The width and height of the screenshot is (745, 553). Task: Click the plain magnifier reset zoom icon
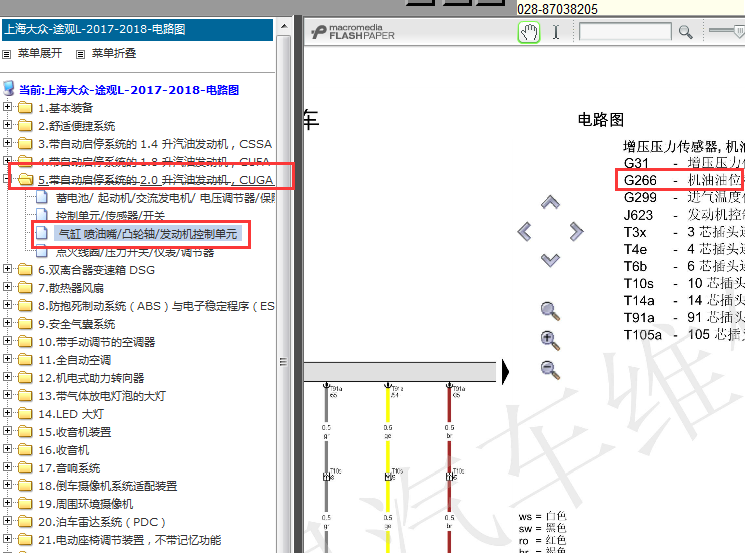[x=550, y=311]
